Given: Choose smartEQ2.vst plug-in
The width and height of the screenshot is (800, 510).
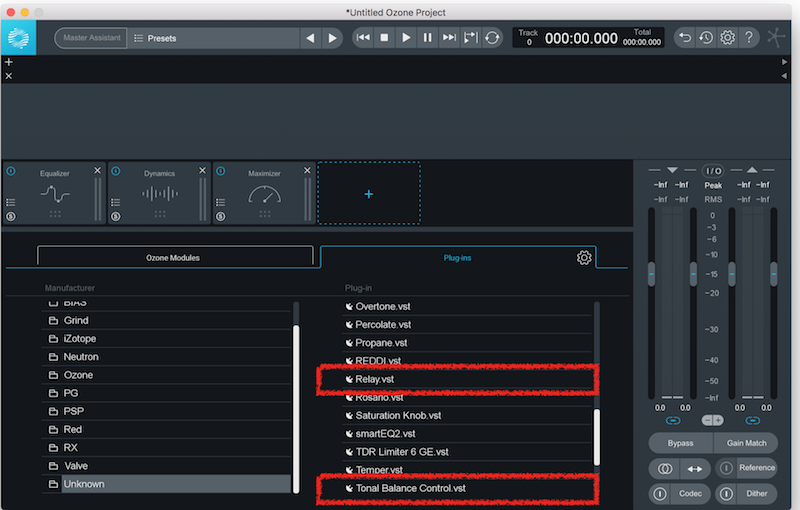Looking at the screenshot, I should pos(467,434).
